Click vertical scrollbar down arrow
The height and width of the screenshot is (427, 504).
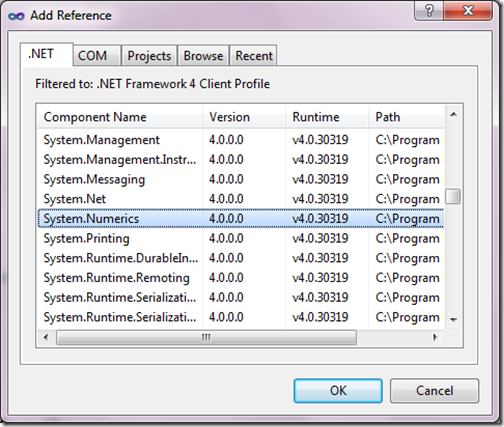pos(453,320)
